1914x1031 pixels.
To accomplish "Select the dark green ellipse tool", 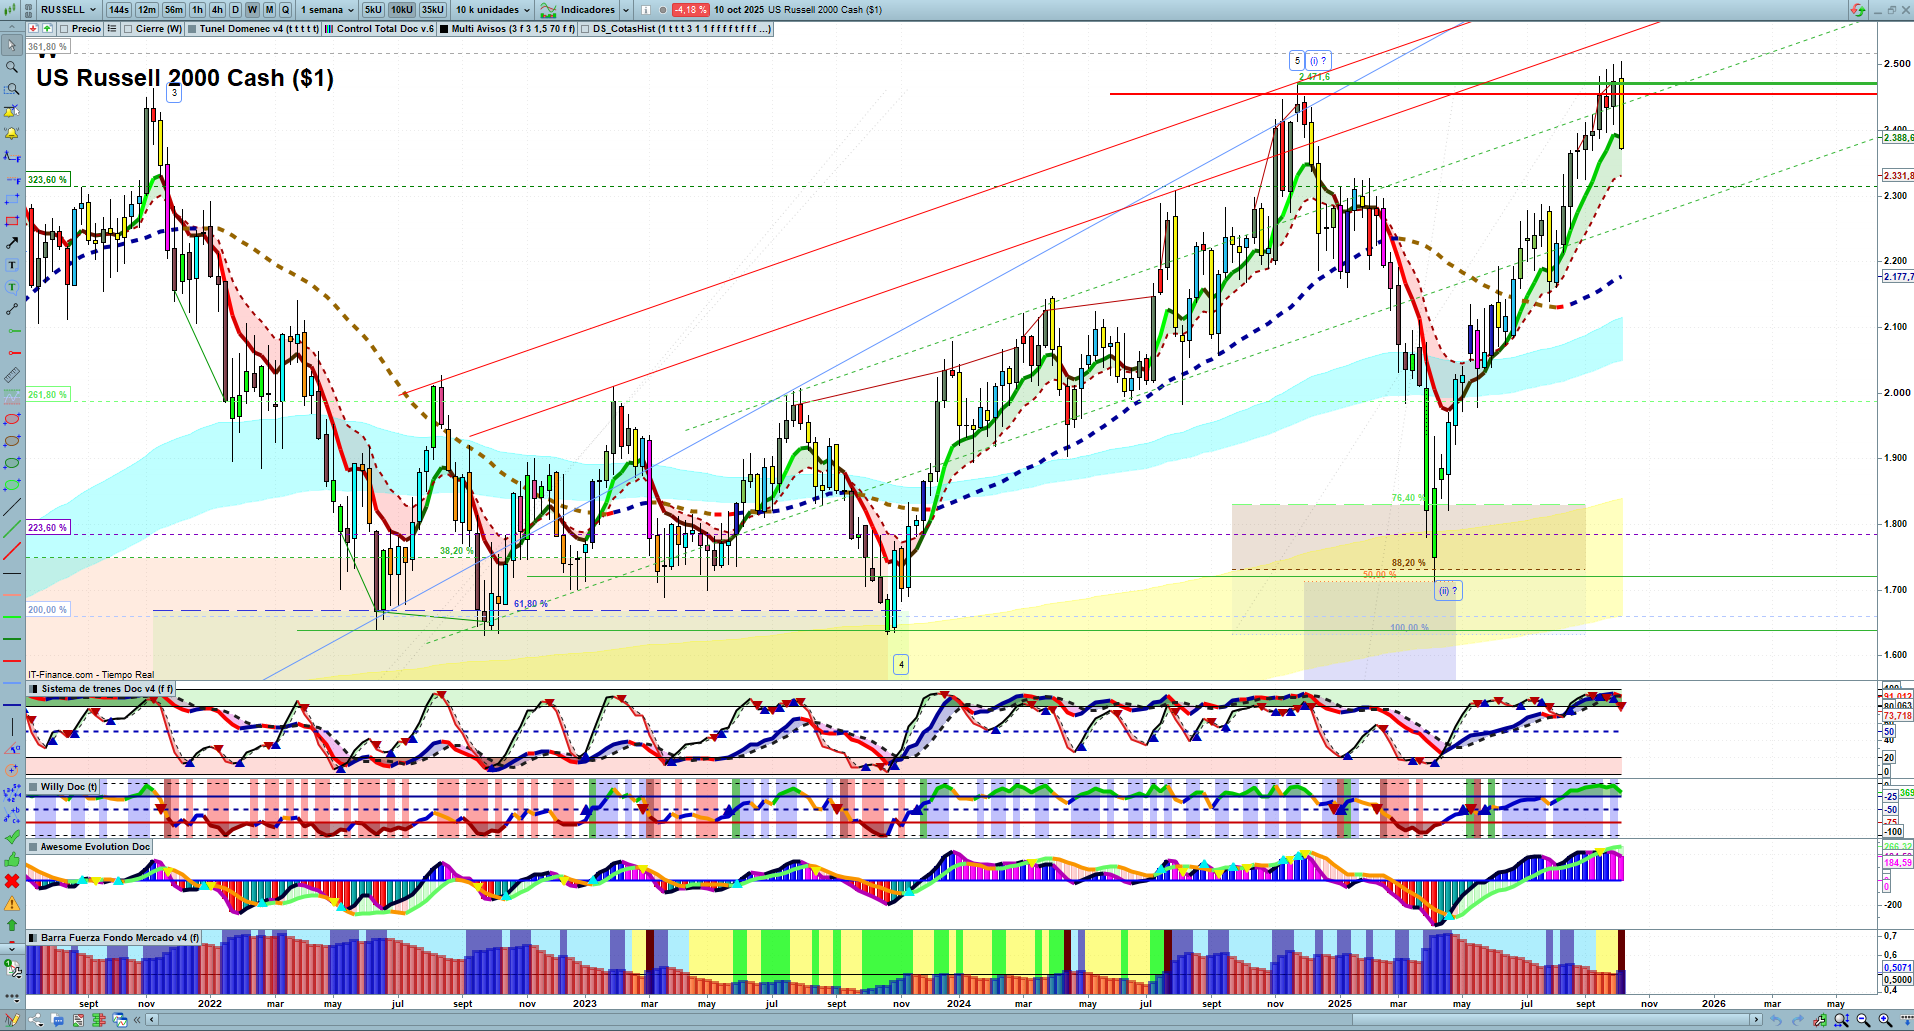I will pos(12,463).
